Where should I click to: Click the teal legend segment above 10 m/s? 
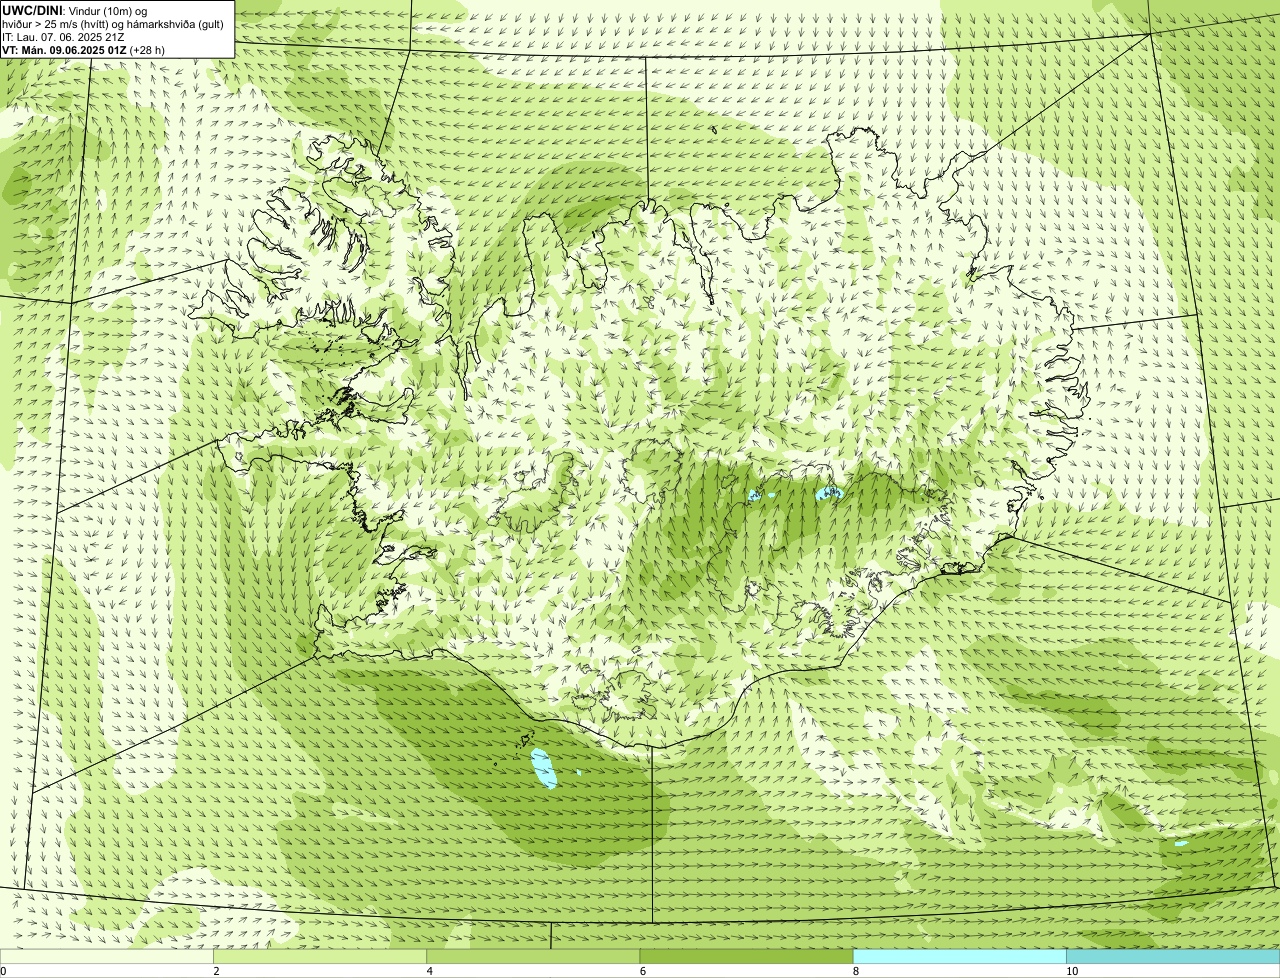click(x=1173, y=956)
